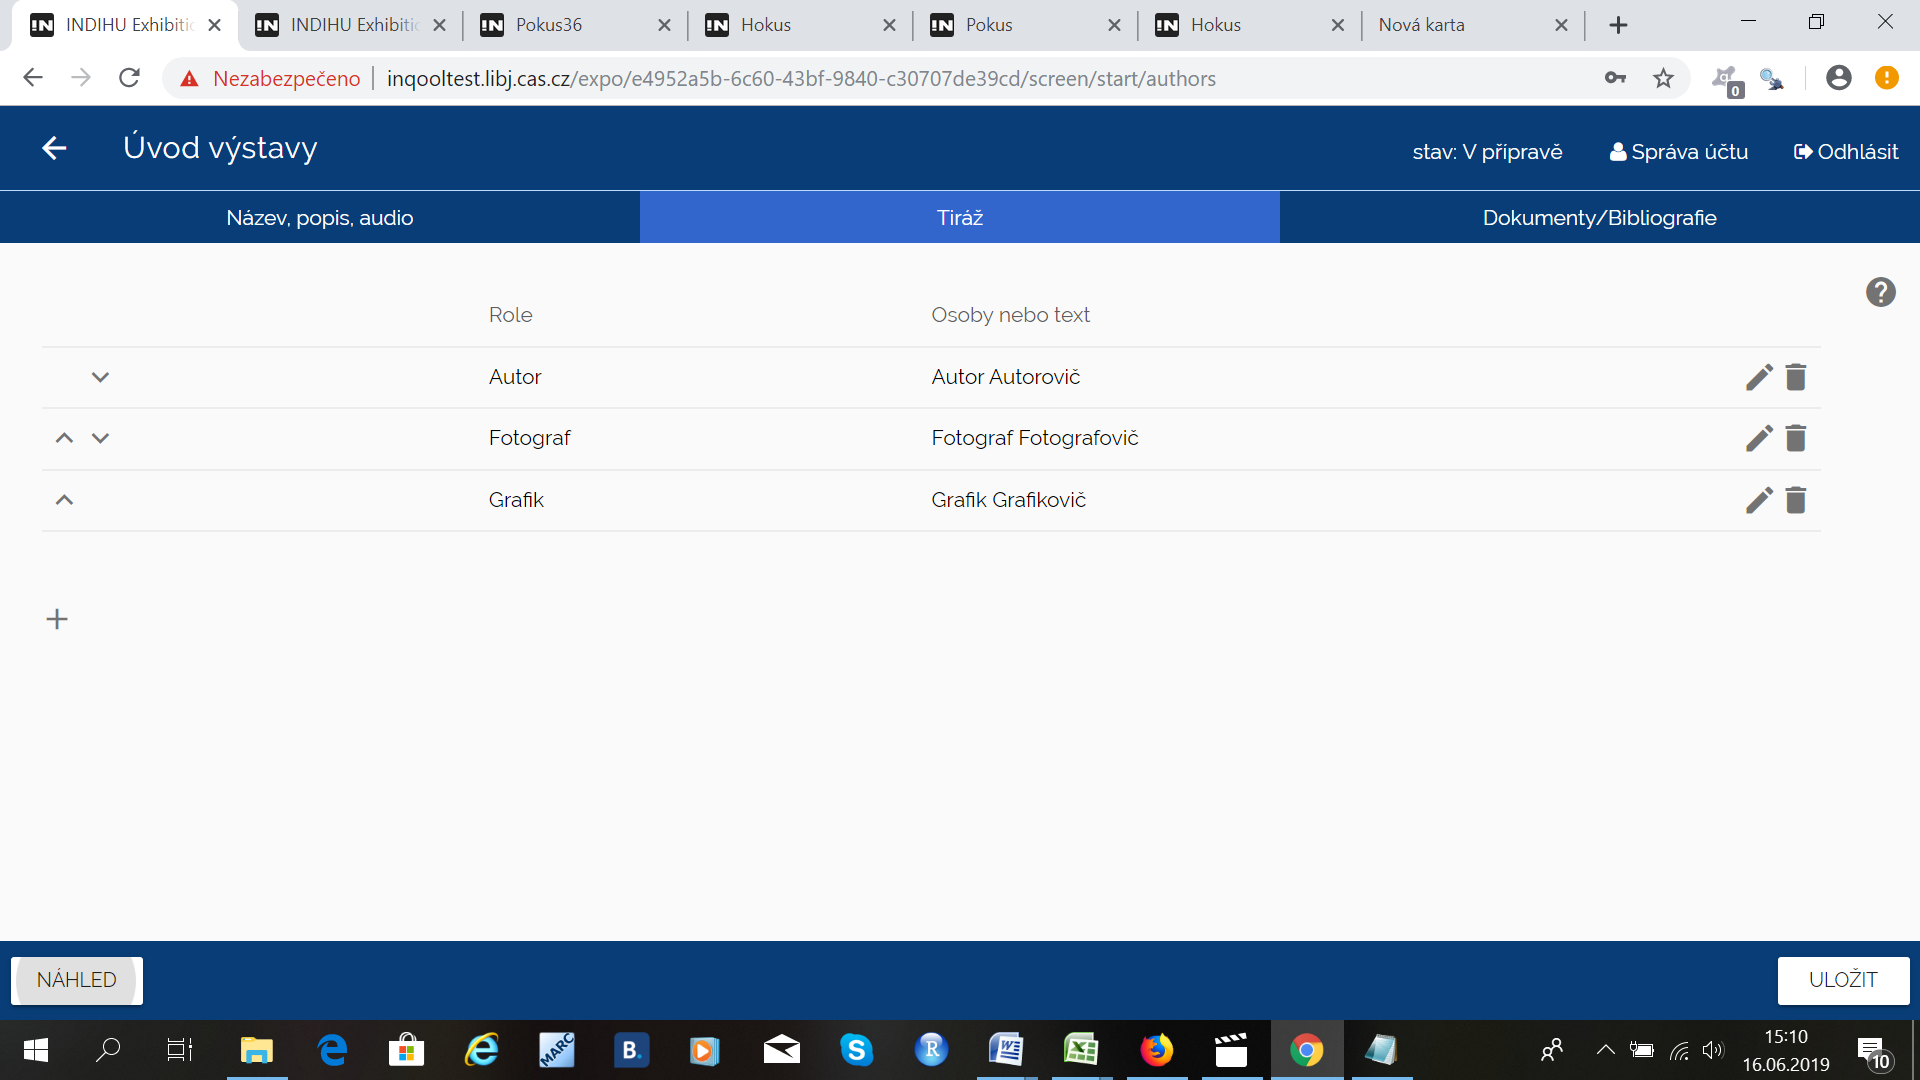Screen dimensions: 1920x1080
Task: Edit the Grafik Grafikovič row
Action: click(1758, 500)
